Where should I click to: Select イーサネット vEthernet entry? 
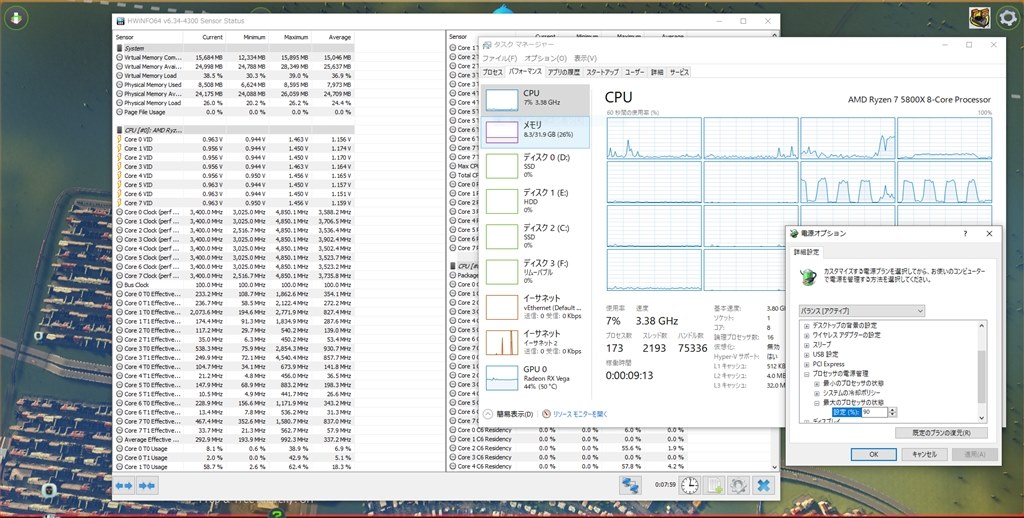536,307
